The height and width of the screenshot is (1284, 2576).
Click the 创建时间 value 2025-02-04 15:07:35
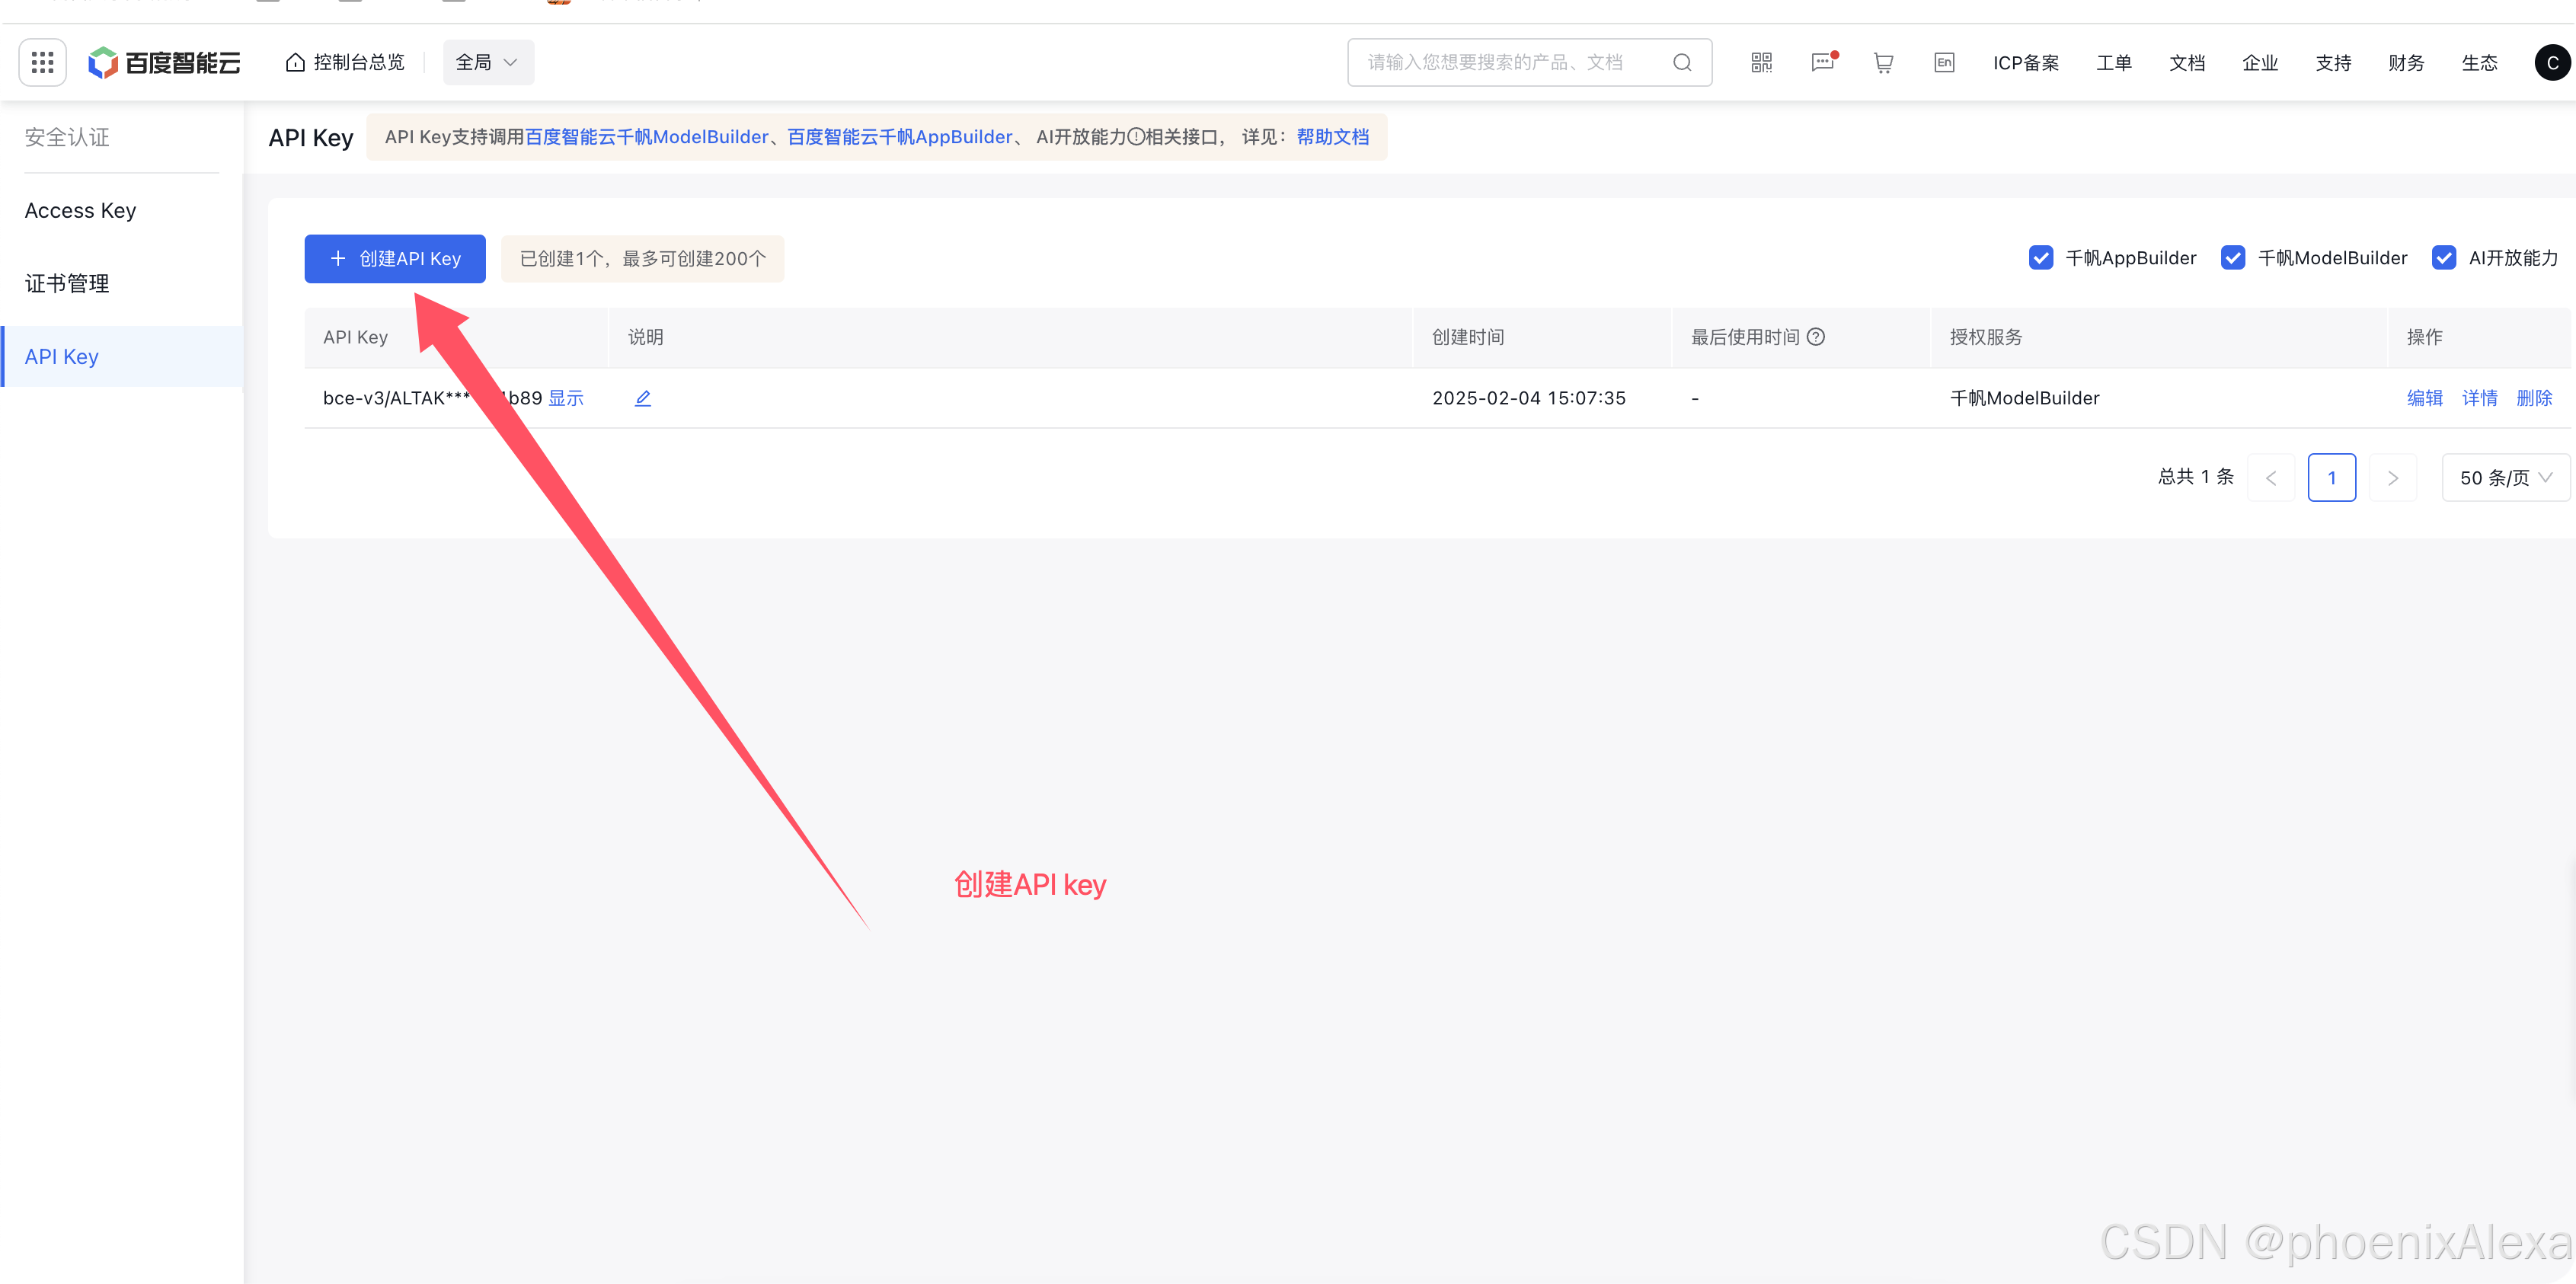click(1529, 398)
